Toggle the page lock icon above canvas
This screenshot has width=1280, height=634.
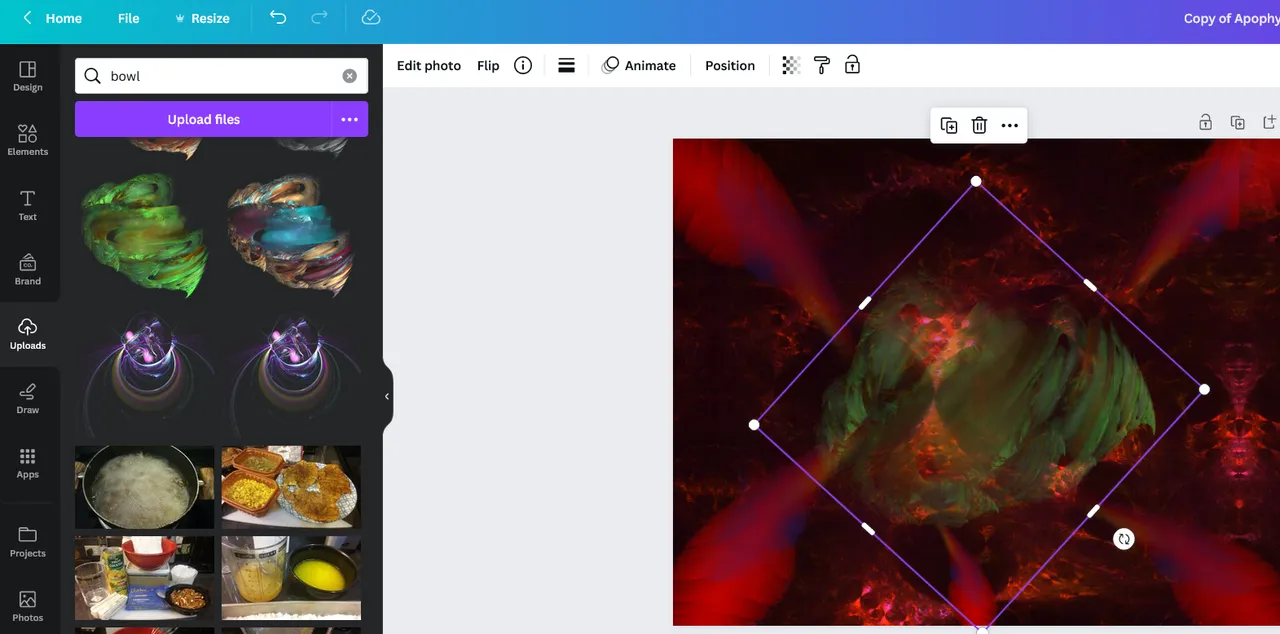tap(1206, 122)
